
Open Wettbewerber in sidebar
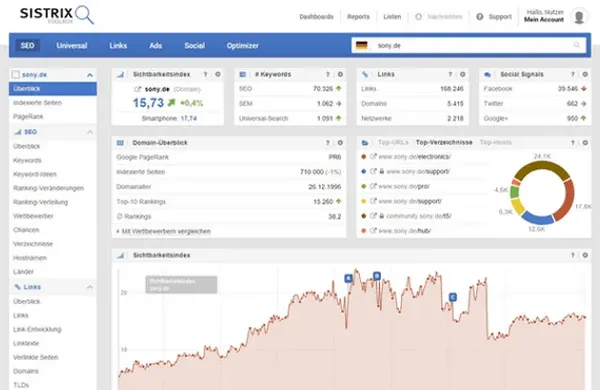tap(33, 216)
